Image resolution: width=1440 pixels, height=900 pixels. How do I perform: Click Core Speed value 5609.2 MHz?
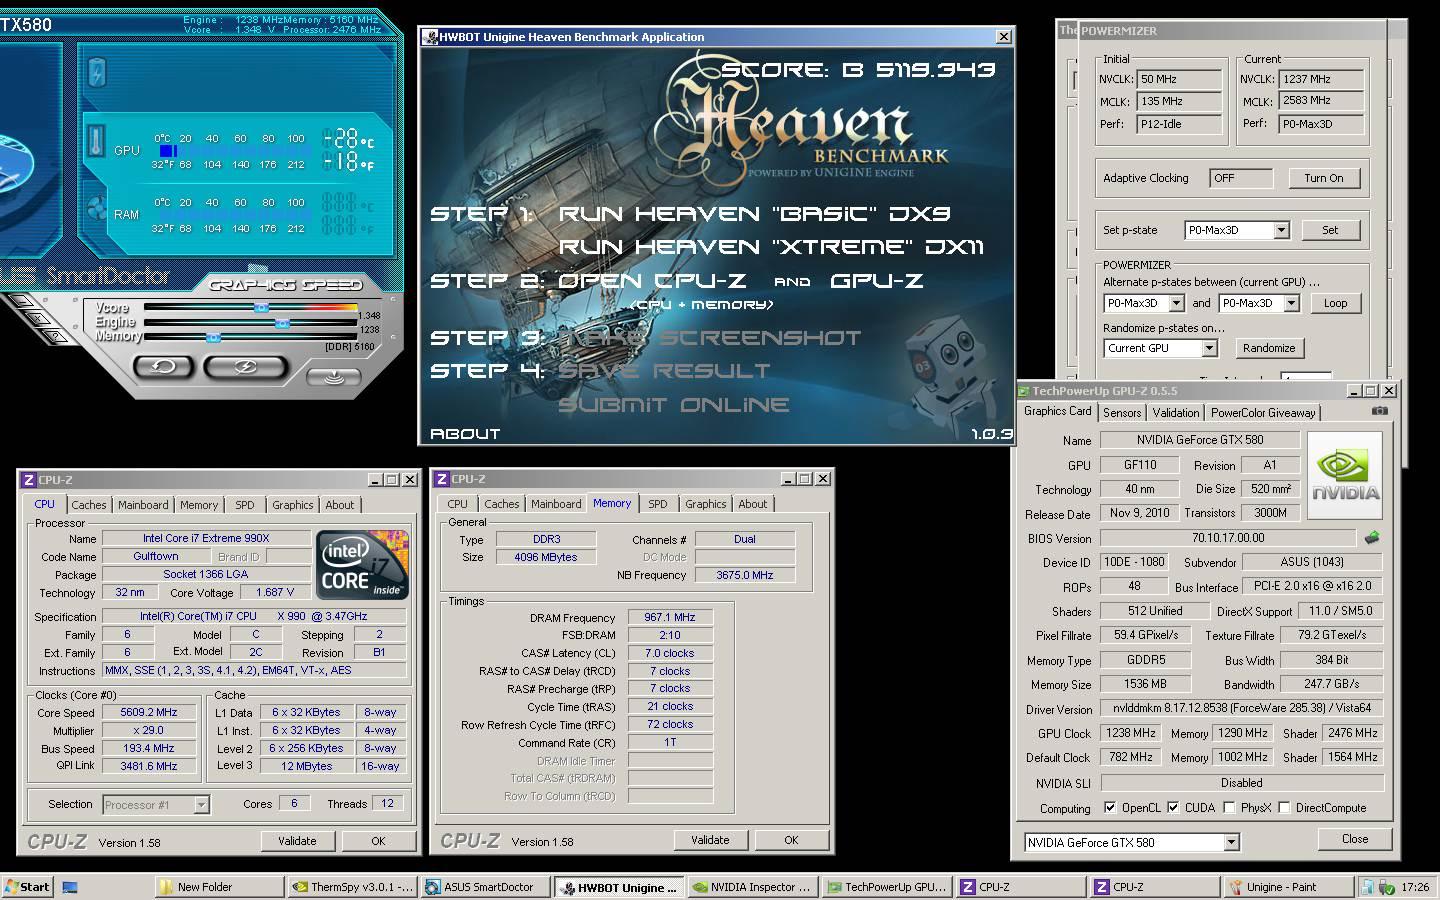tap(148, 713)
